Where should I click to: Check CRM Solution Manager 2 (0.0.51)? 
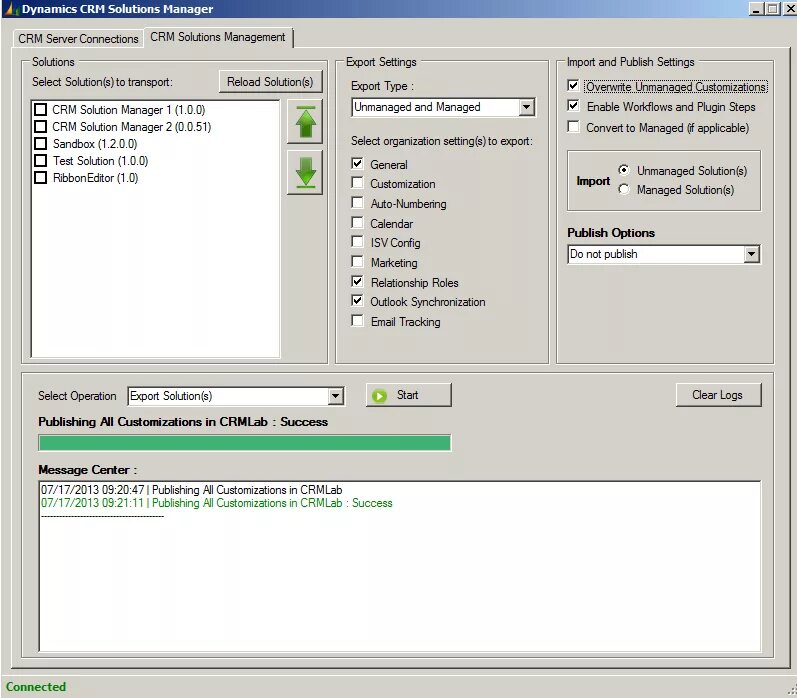[x=41, y=127]
